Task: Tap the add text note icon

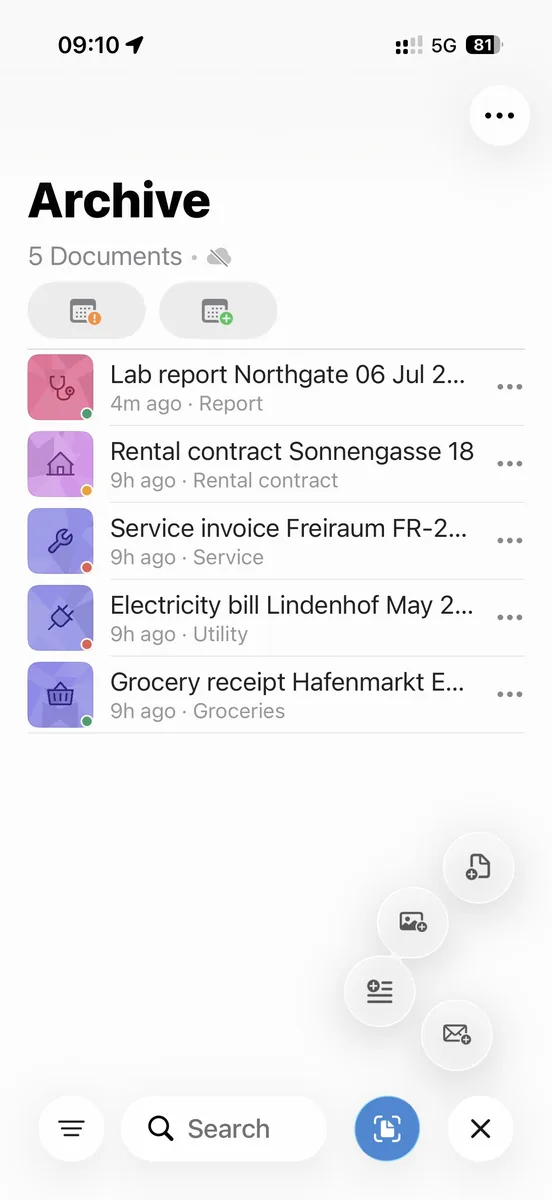Action: tap(379, 991)
